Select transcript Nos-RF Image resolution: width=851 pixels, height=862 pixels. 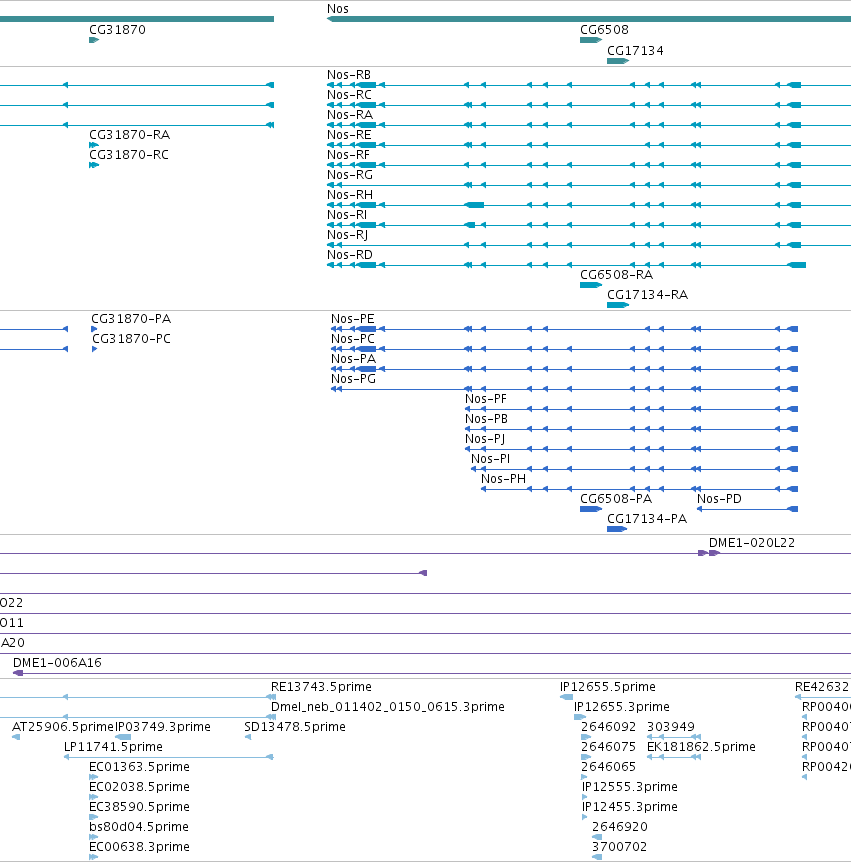click(x=348, y=154)
